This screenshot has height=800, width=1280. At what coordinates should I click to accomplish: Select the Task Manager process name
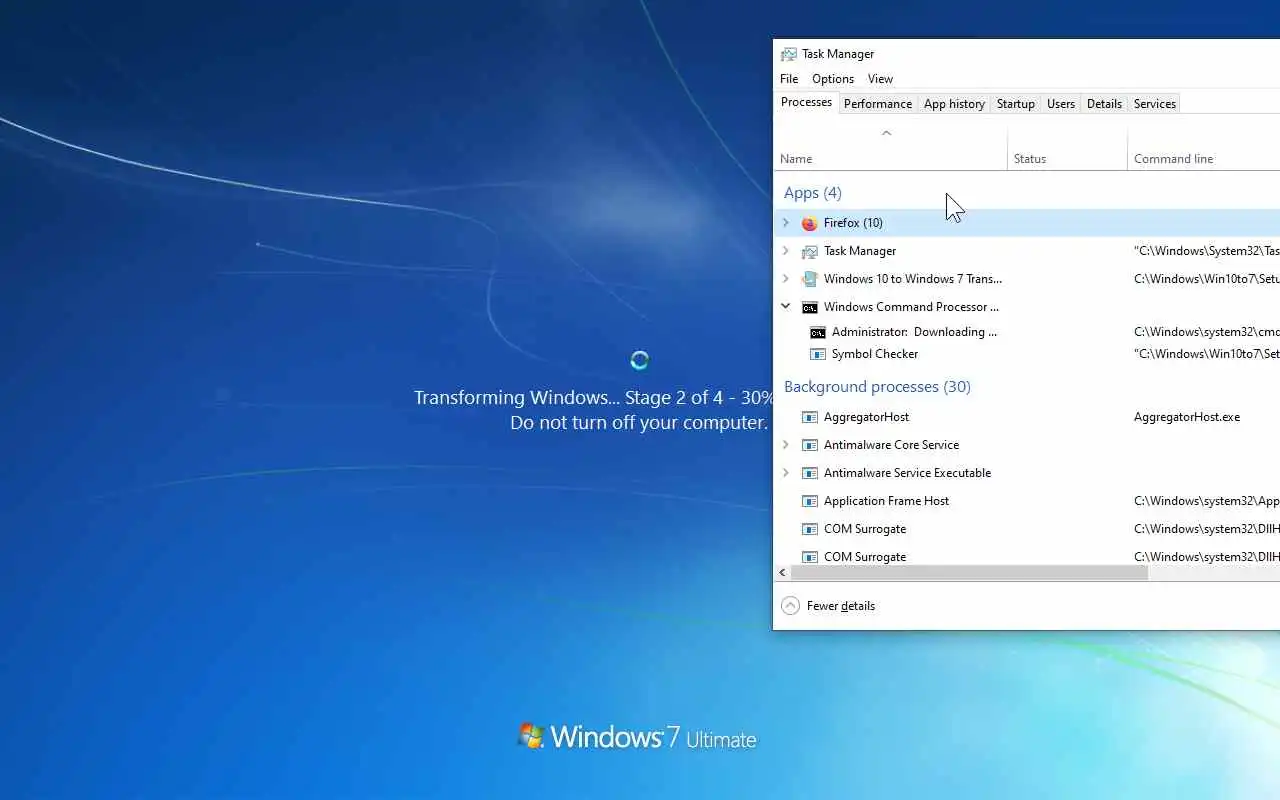860,251
